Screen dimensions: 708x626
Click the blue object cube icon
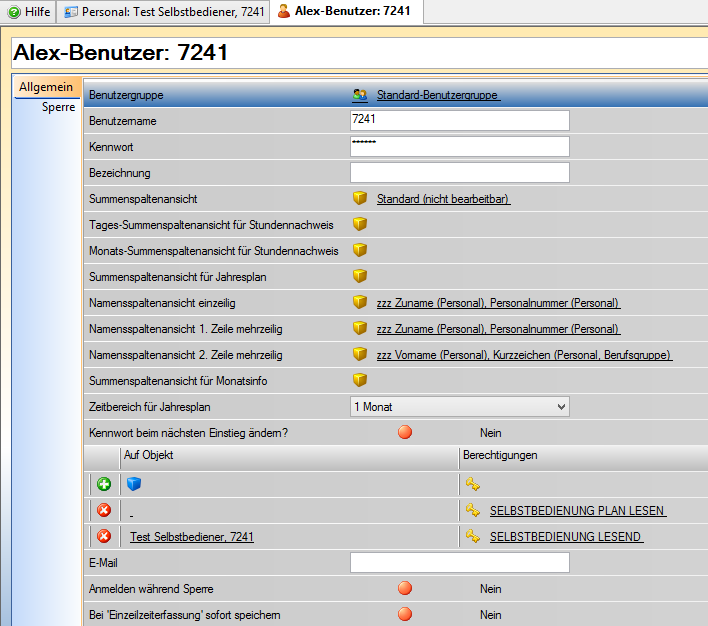(x=135, y=484)
